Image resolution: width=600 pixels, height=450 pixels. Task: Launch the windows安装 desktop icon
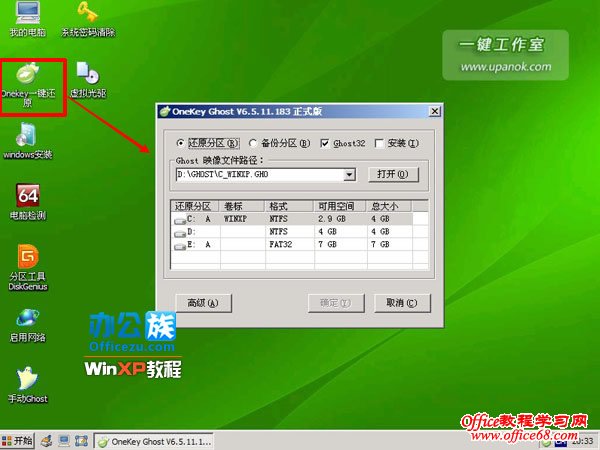(28, 141)
